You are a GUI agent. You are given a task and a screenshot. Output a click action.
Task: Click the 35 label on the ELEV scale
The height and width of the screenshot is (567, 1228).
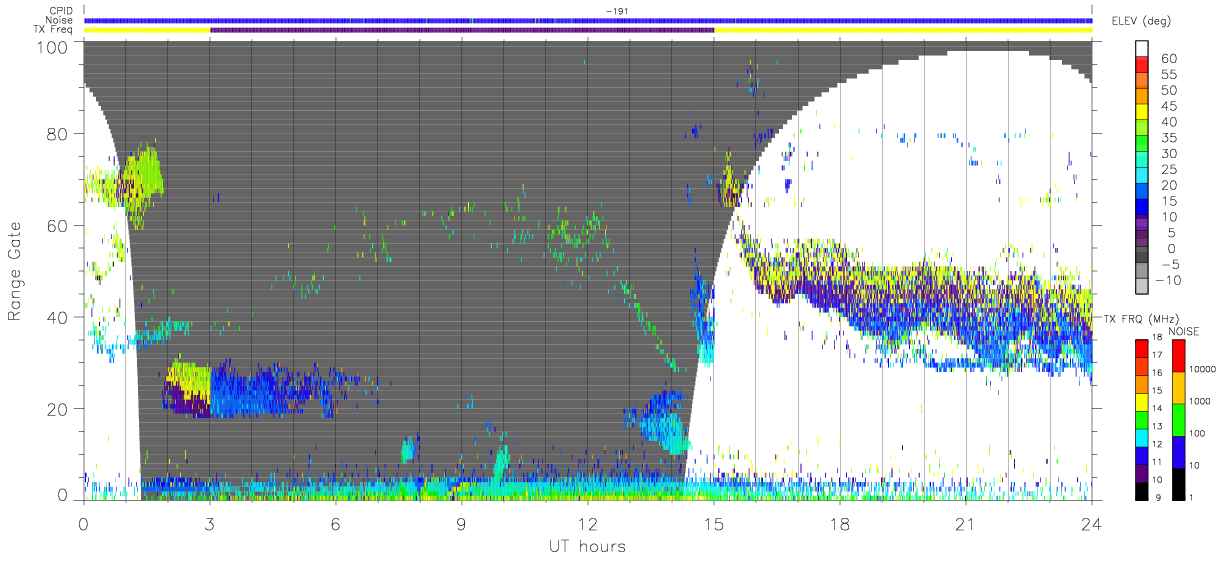1169,138
